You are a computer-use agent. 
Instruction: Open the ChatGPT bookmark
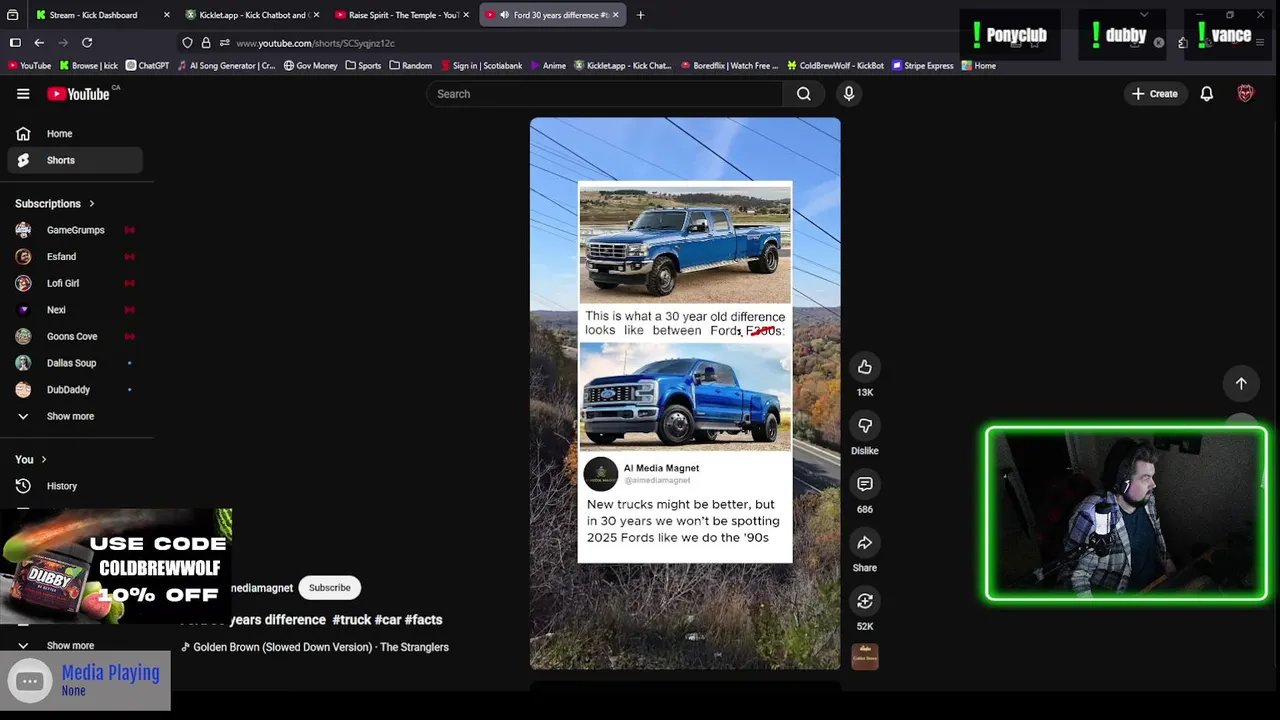pyautogui.click(x=147, y=66)
